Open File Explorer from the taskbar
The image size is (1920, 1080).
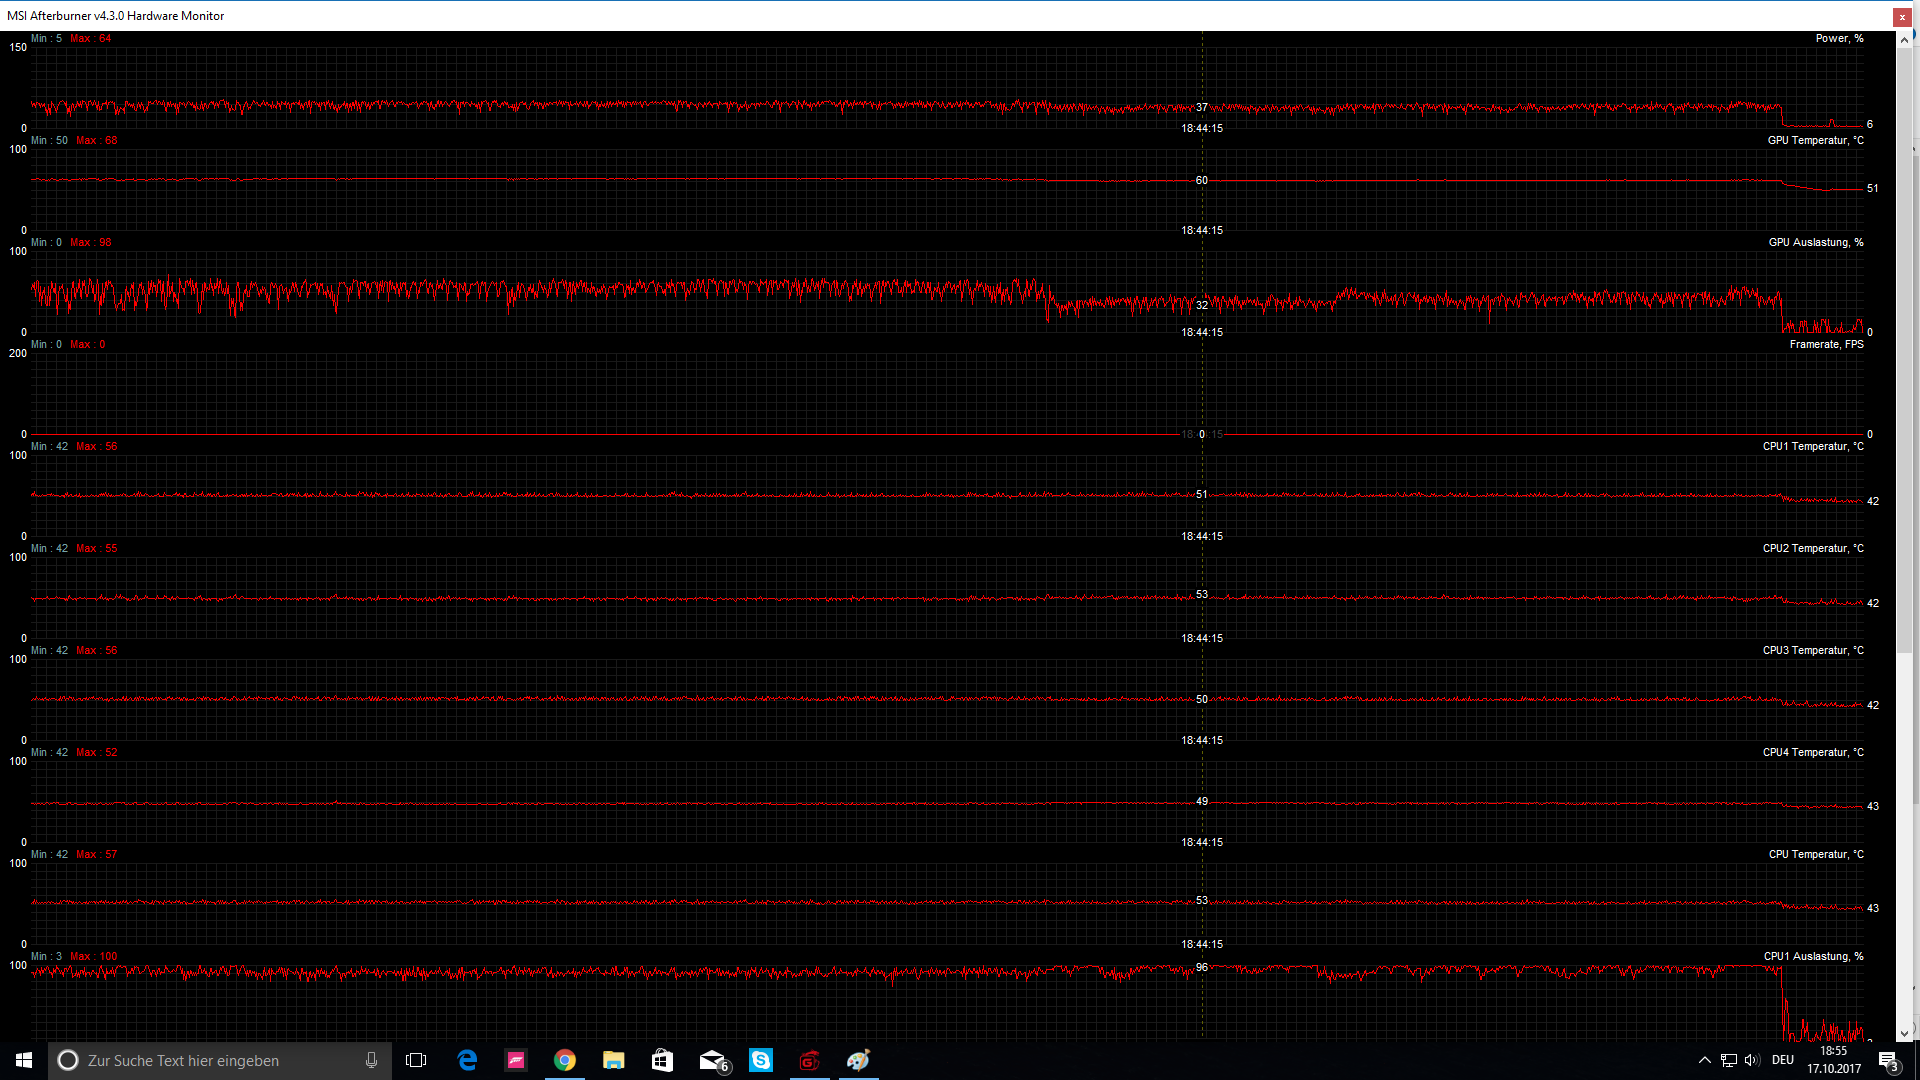click(613, 1060)
